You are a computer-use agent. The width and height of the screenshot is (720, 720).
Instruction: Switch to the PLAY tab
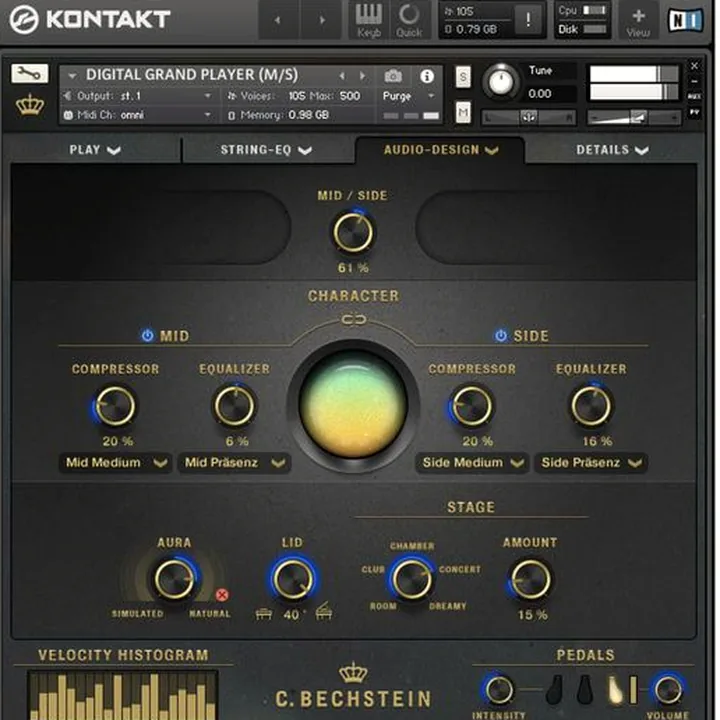point(95,150)
